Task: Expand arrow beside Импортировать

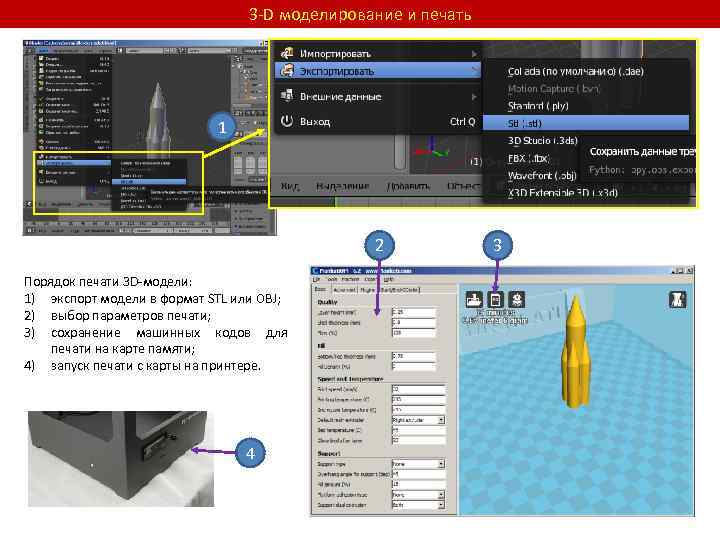Action: click(x=474, y=54)
